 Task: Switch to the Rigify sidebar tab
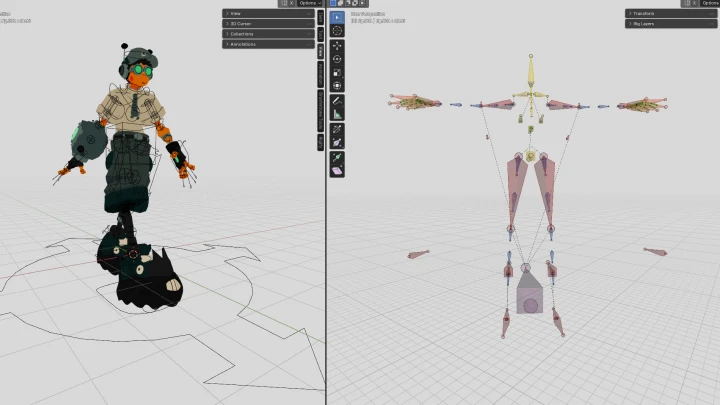tap(321, 142)
